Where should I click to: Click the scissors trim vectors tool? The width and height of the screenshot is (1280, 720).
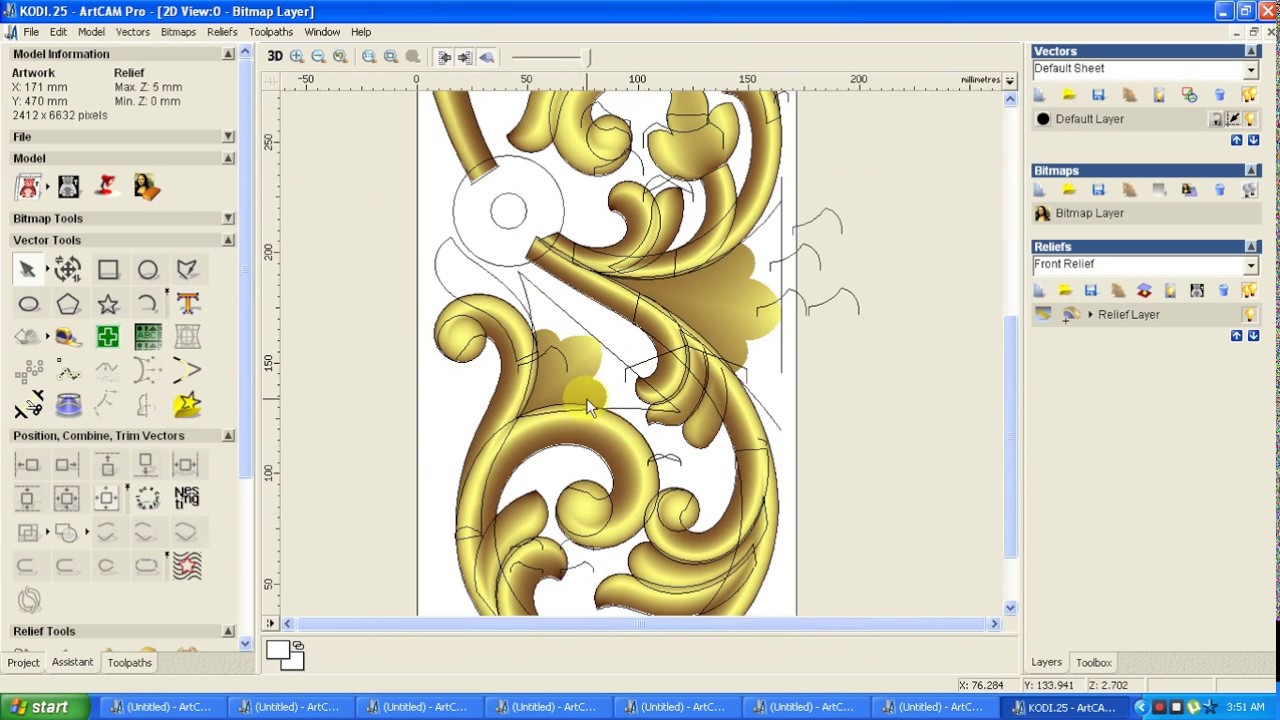(28, 405)
